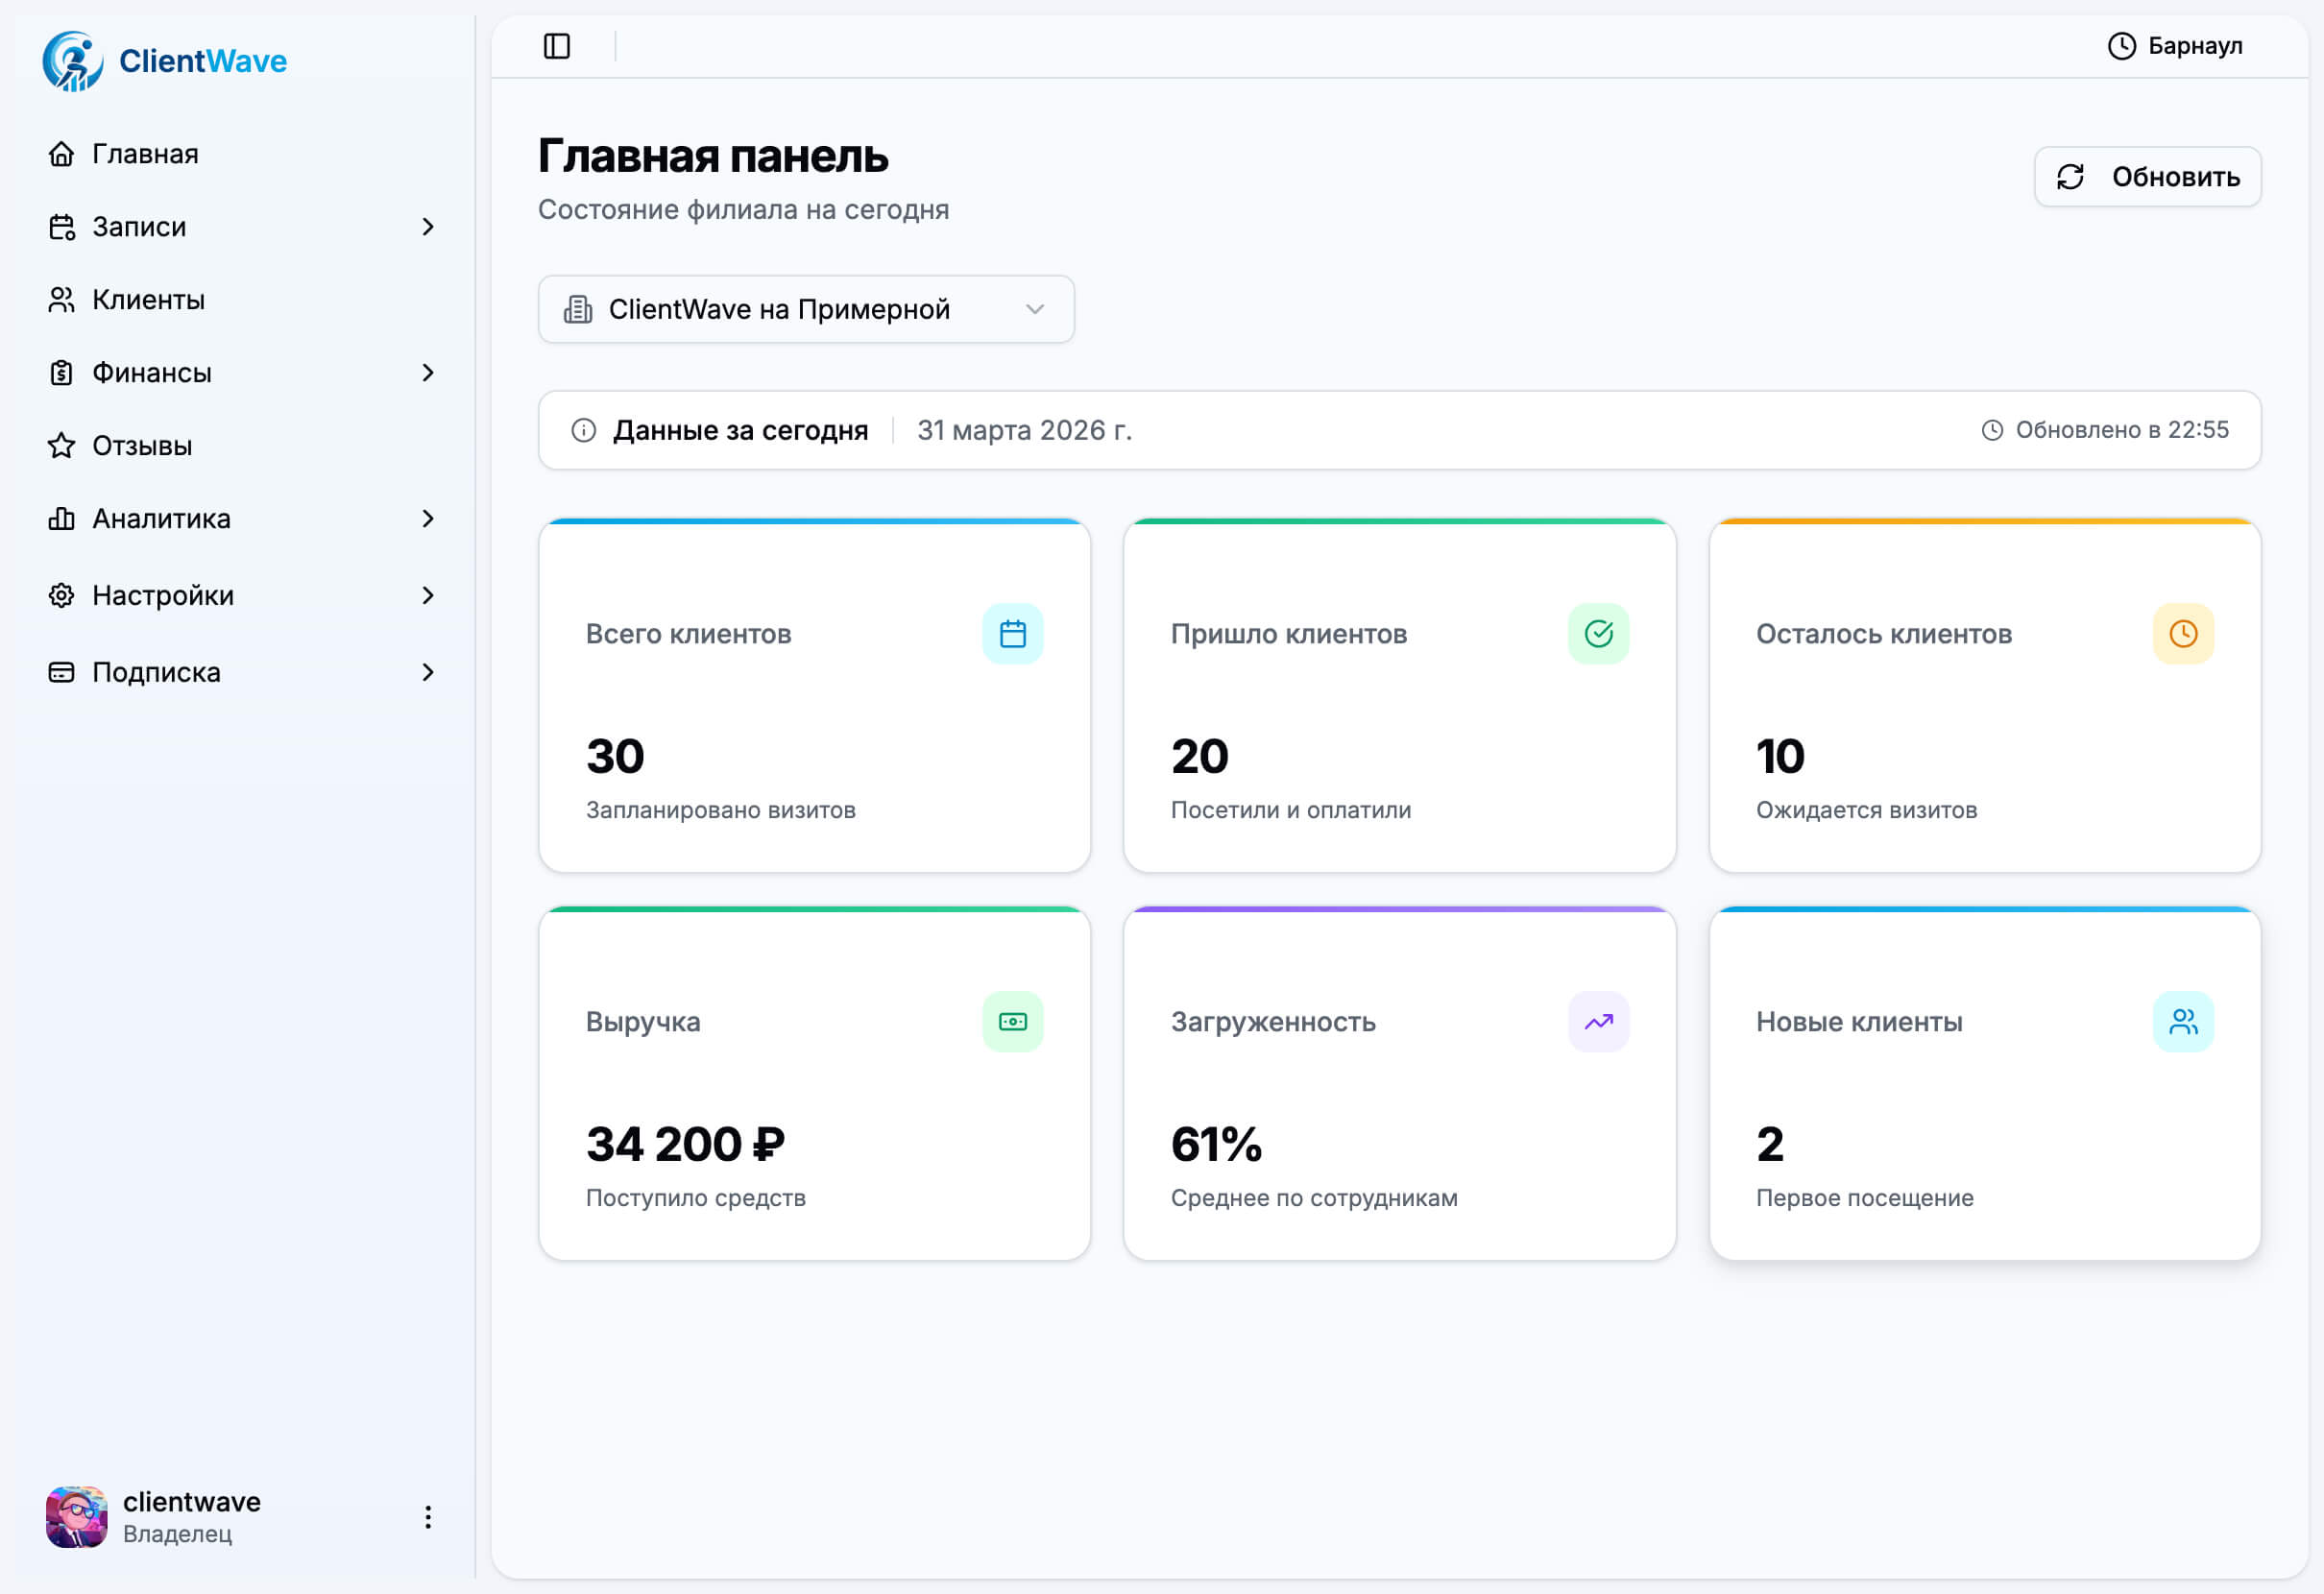Expand the Финансы menu section
This screenshot has width=2324, height=1594.
(428, 373)
